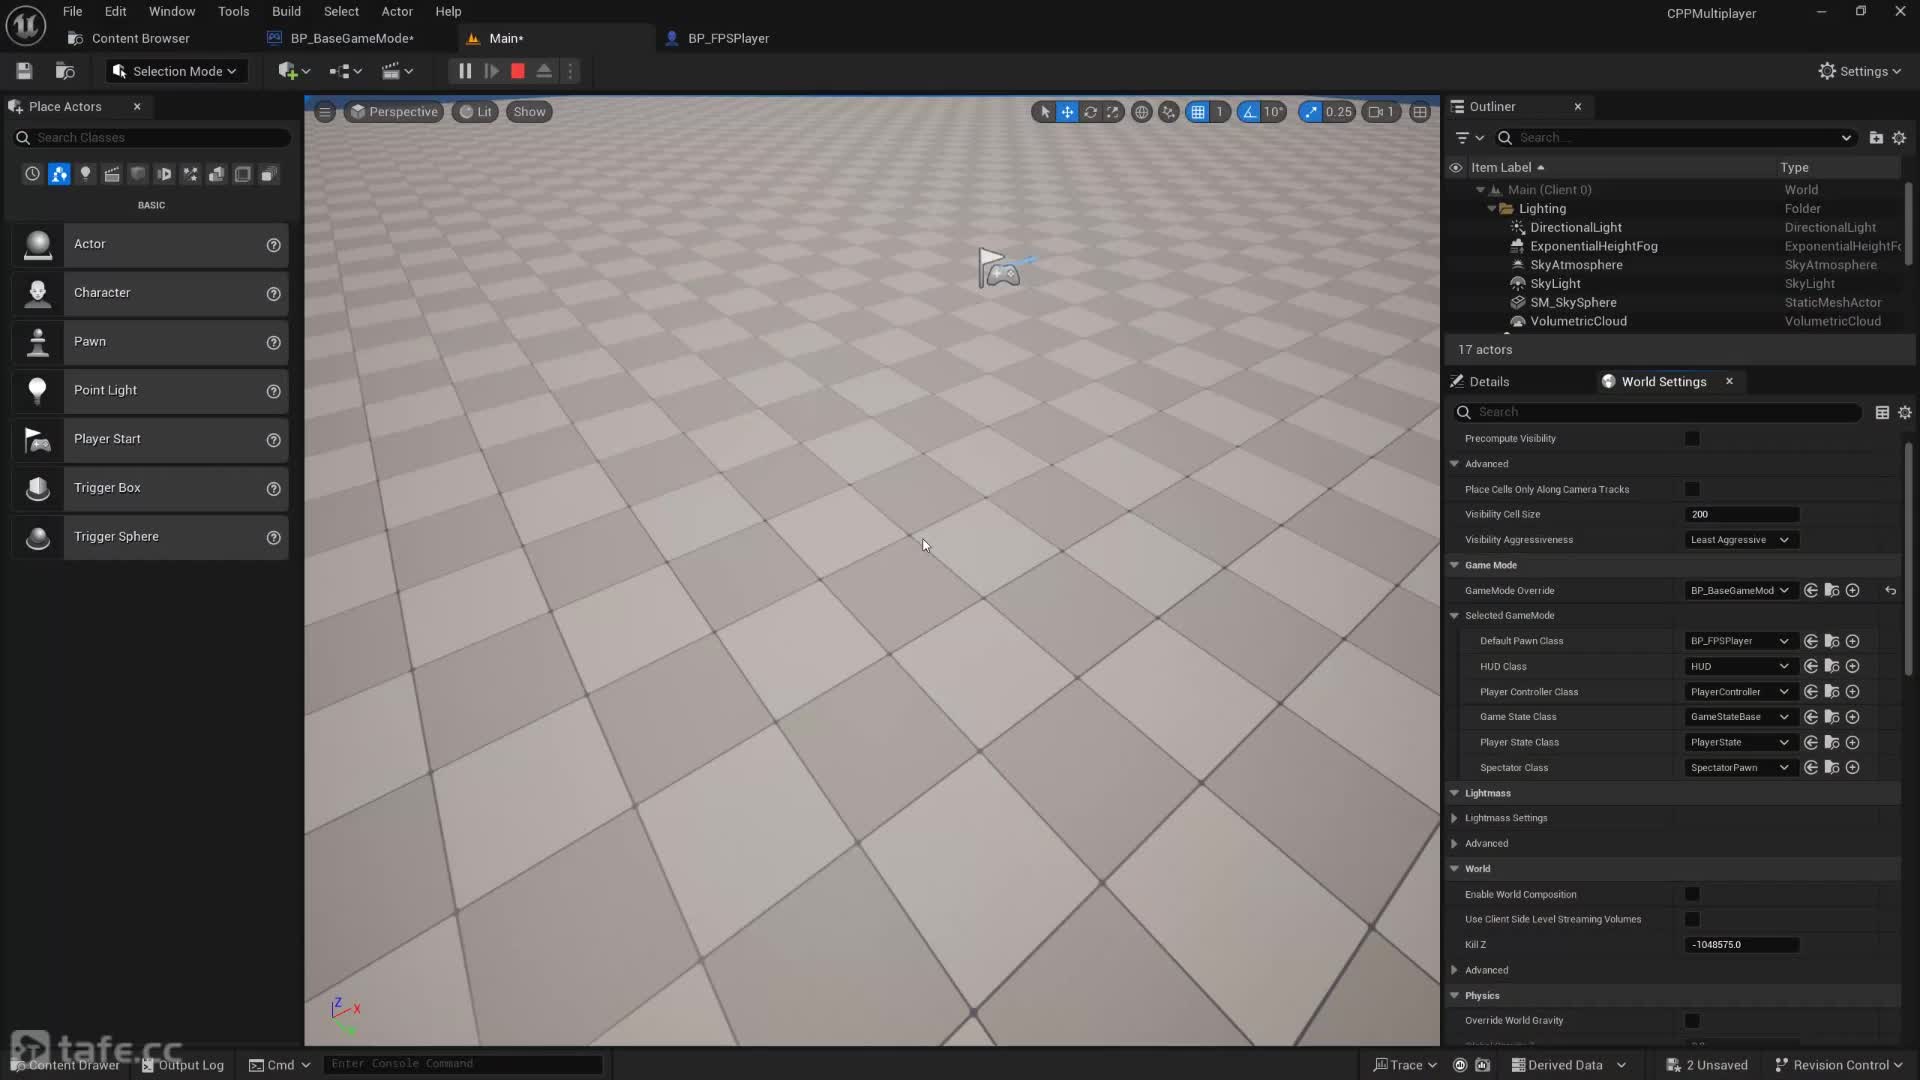This screenshot has width=1920, height=1080.
Task: Click the console command input field
Action: point(463,1064)
